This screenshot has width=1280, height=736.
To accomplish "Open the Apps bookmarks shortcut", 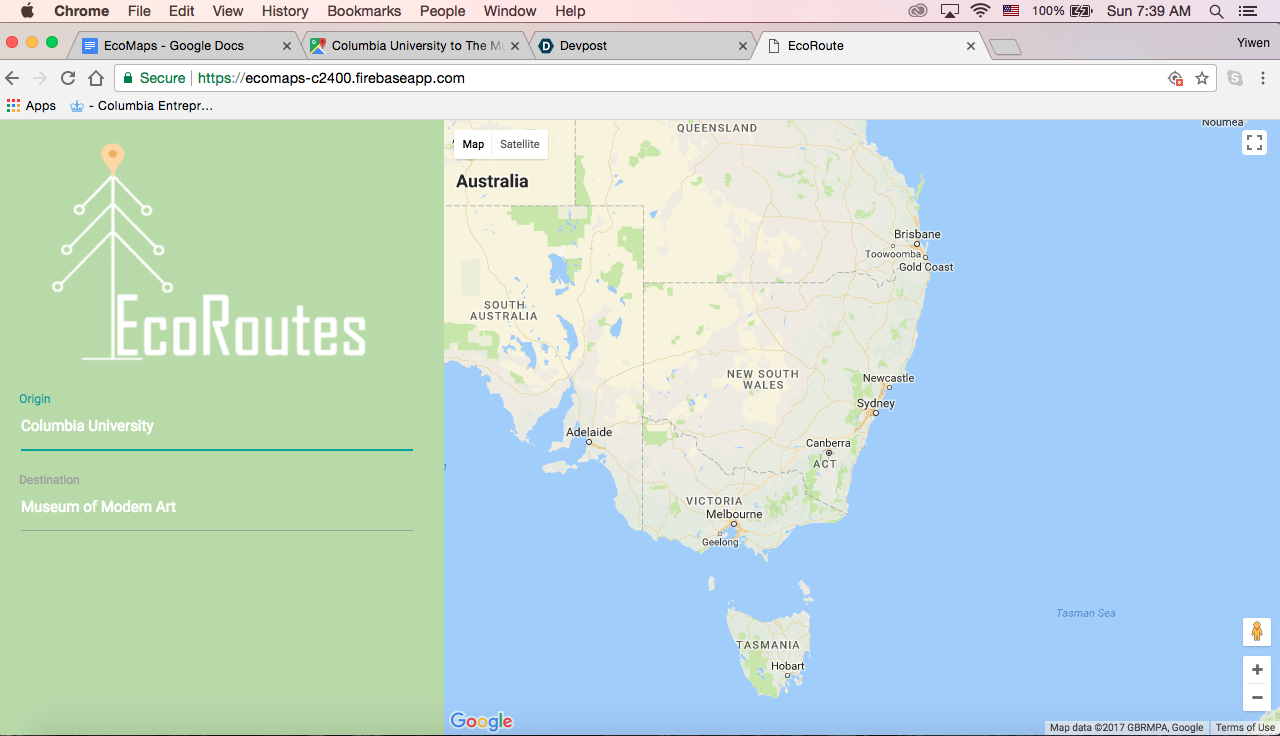I will pos(32,106).
